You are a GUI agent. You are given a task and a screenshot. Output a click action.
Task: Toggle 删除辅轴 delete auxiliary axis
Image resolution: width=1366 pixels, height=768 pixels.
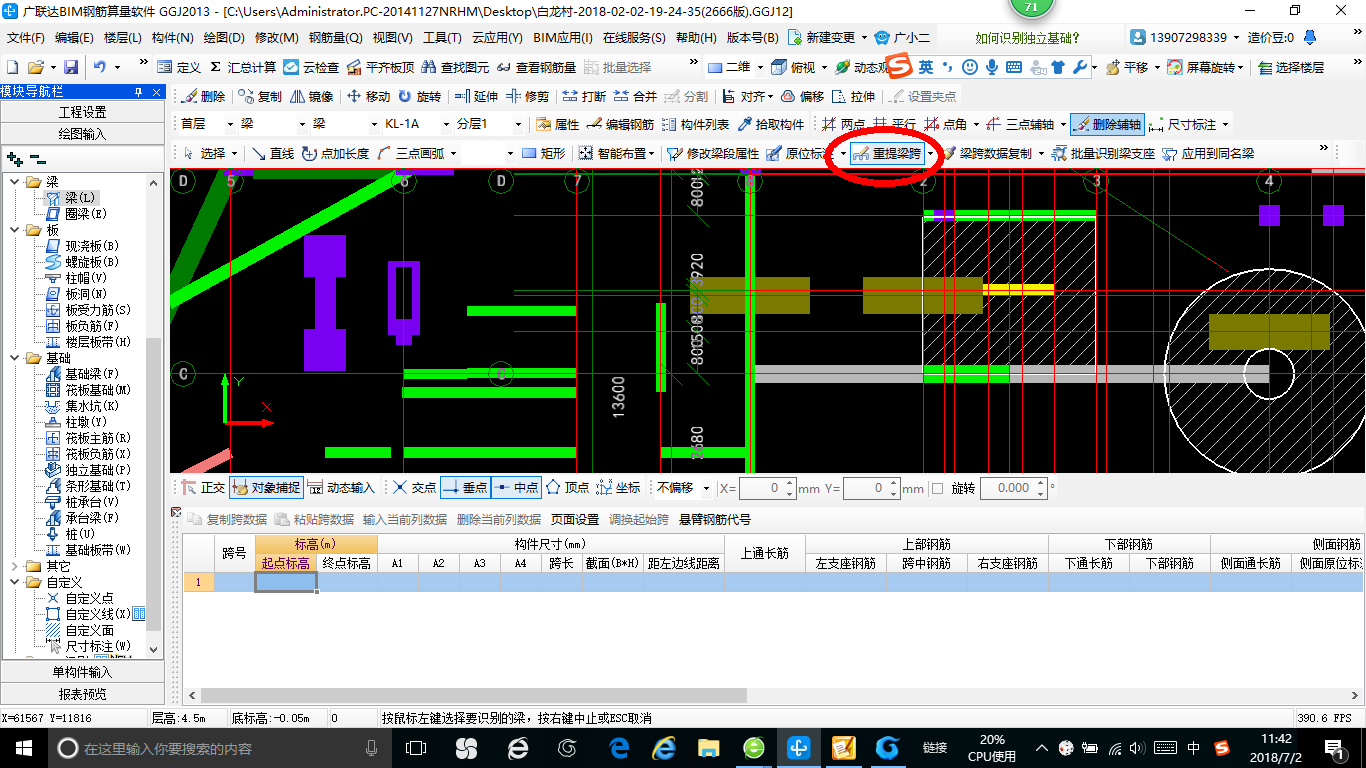pyautogui.click(x=1106, y=125)
